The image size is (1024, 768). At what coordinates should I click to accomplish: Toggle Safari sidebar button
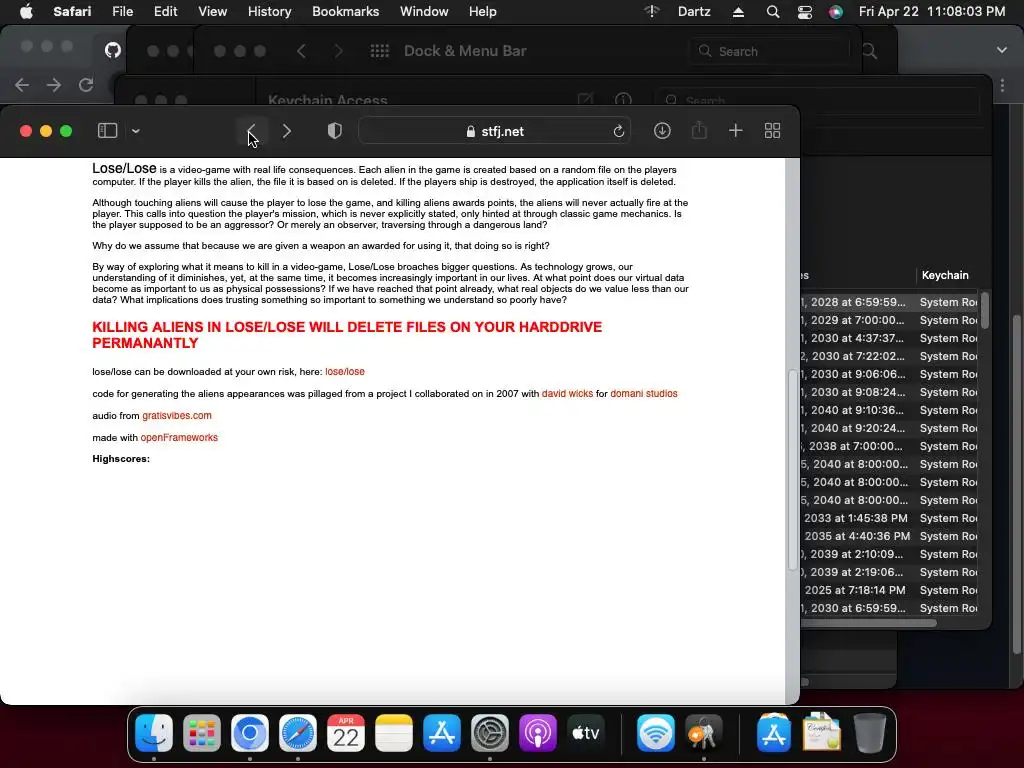pyautogui.click(x=107, y=131)
